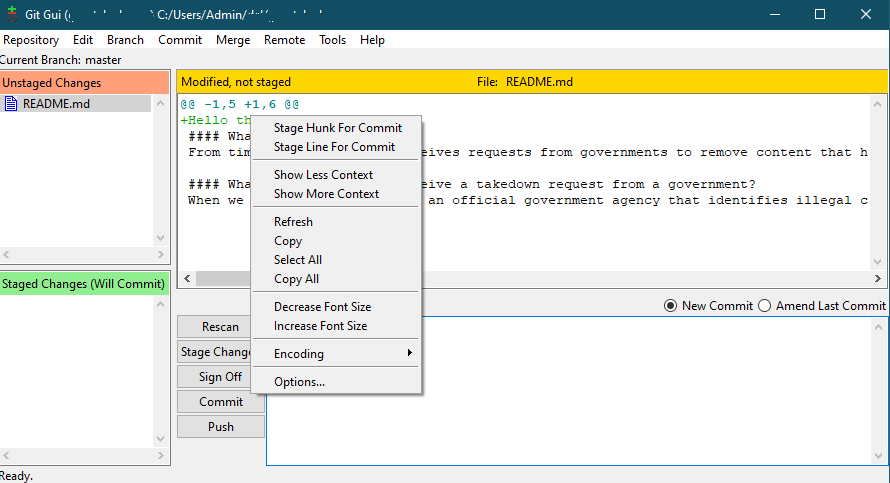This screenshot has height=483, width=890.
Task: Click the diff pane's horizontal scrollbar right arrow
Action: click(x=878, y=279)
